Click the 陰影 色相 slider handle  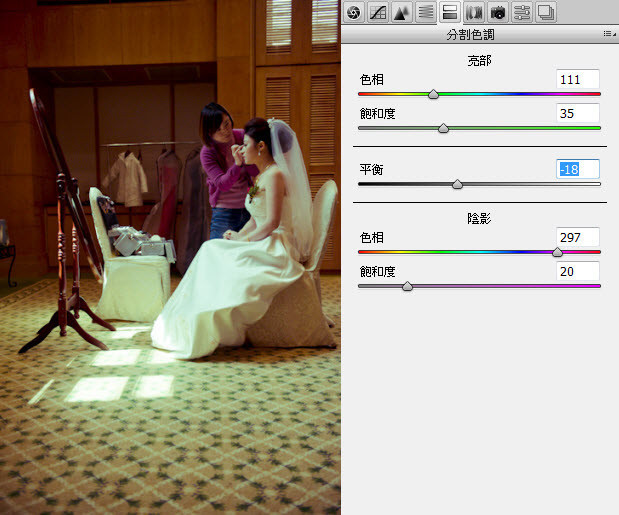click(x=557, y=252)
